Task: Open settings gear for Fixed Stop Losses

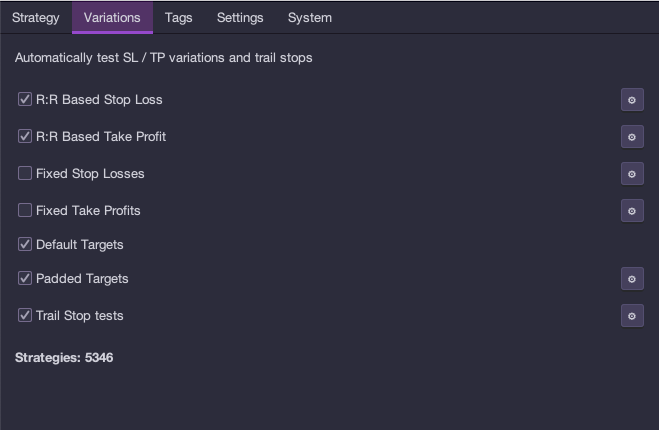Action: coord(632,174)
